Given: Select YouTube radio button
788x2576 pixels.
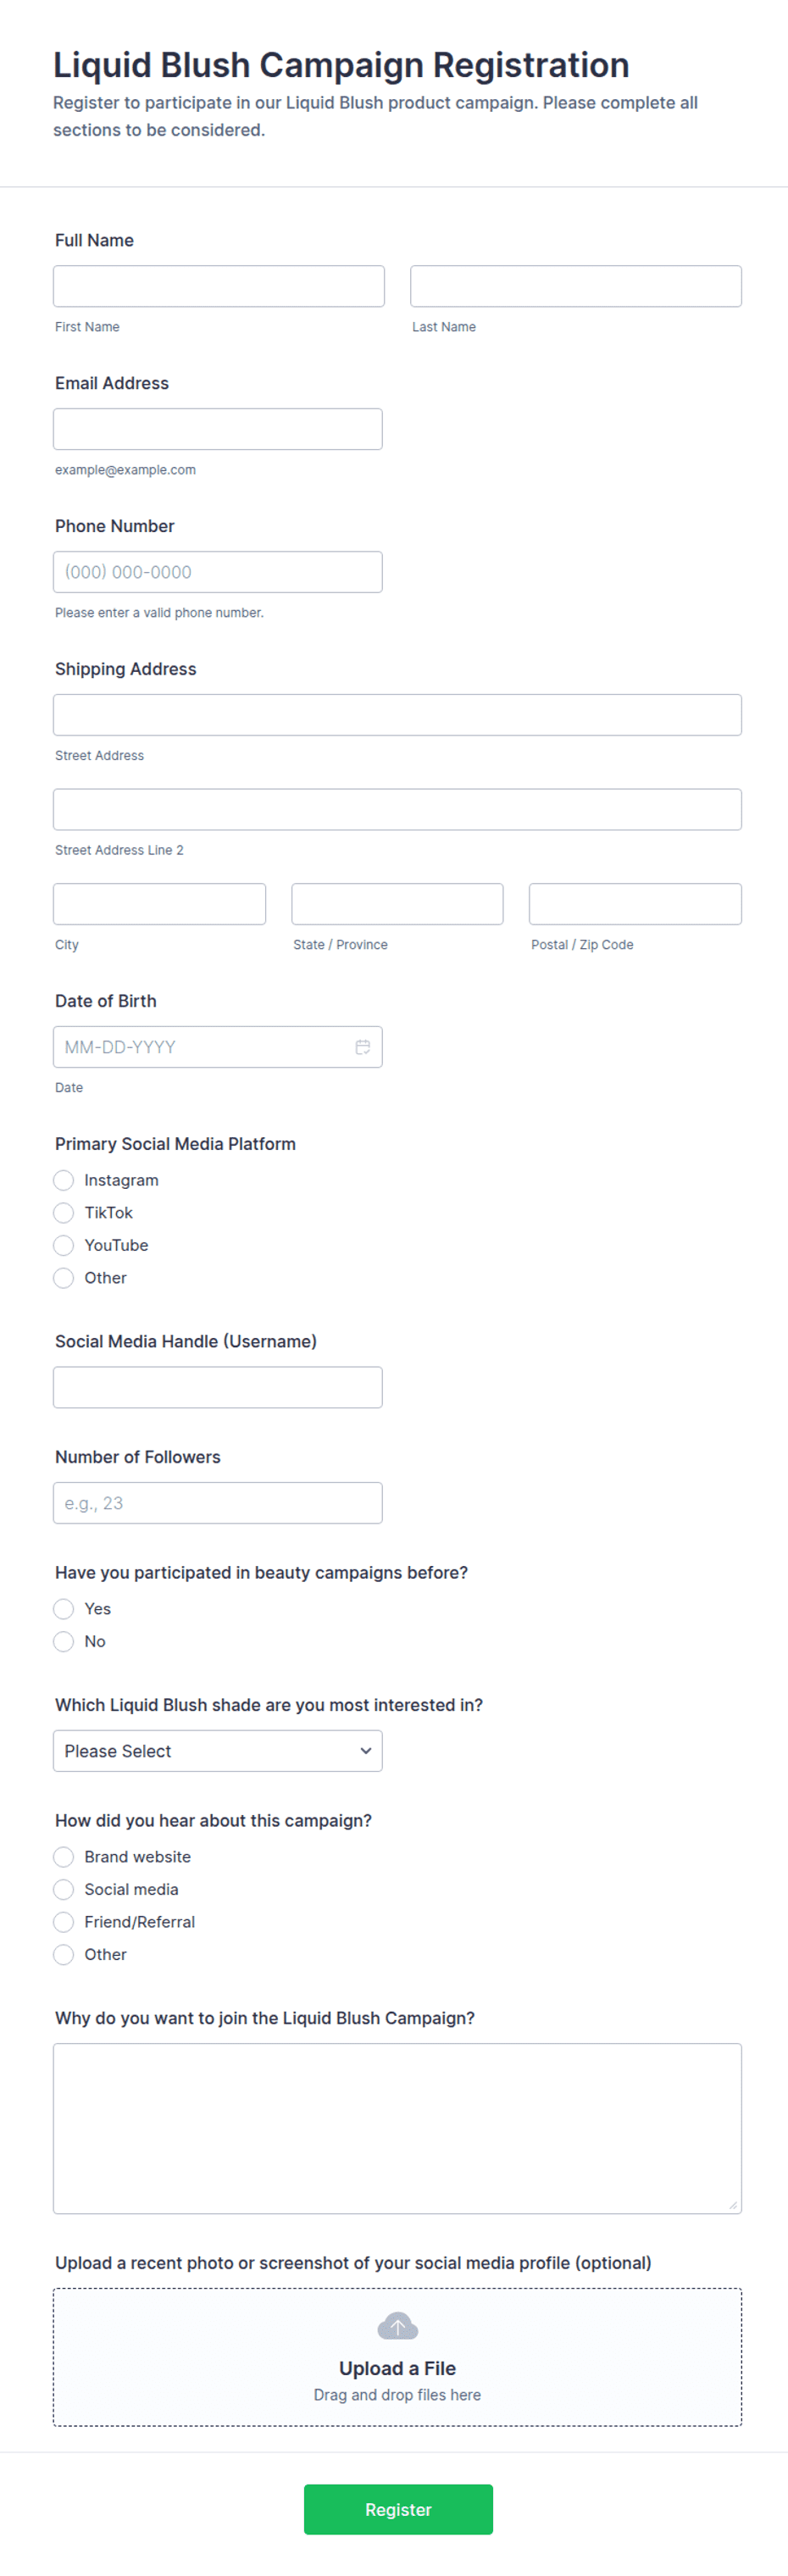Looking at the screenshot, I should [x=64, y=1245].
